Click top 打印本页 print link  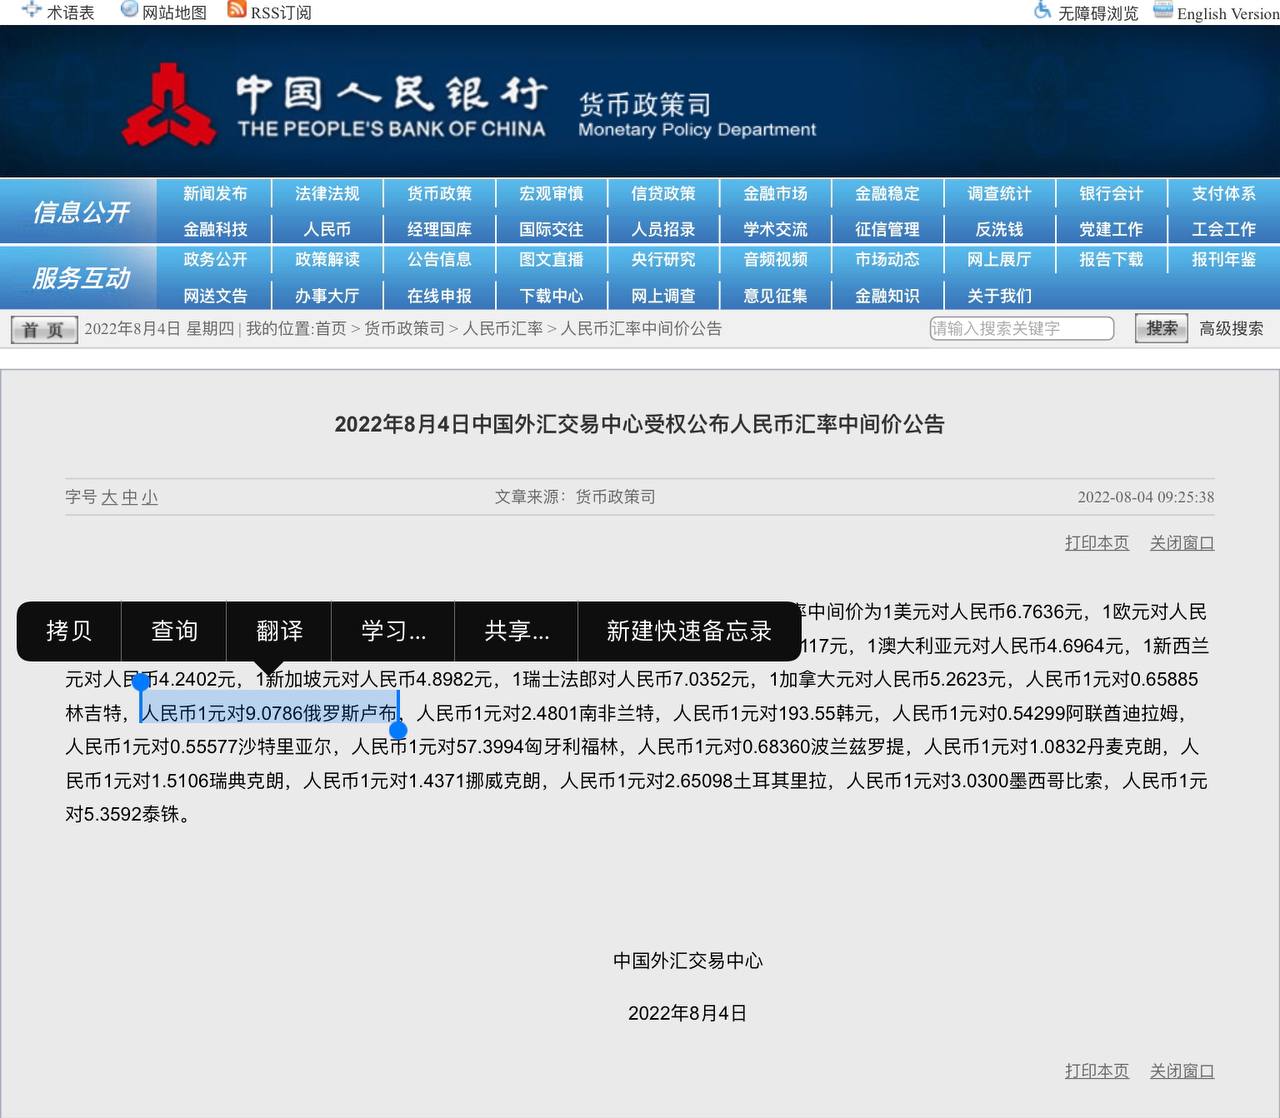coord(1097,543)
